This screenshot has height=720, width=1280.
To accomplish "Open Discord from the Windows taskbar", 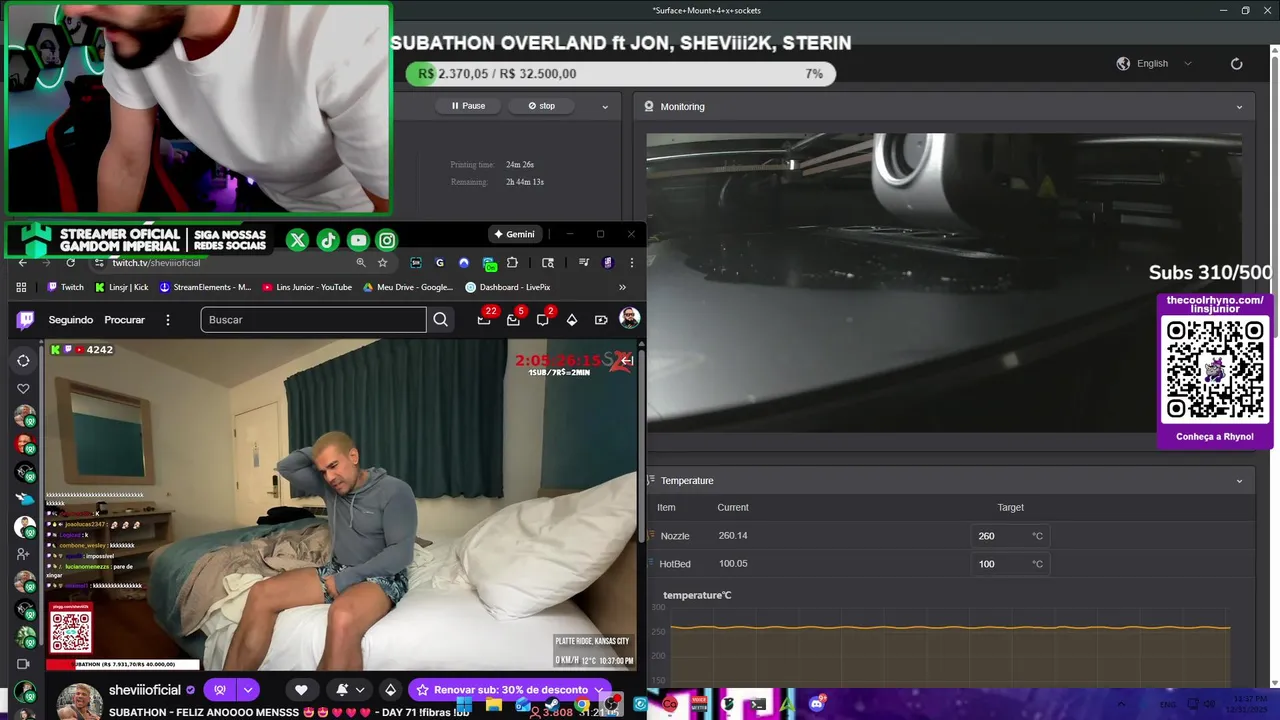I will 817,704.
